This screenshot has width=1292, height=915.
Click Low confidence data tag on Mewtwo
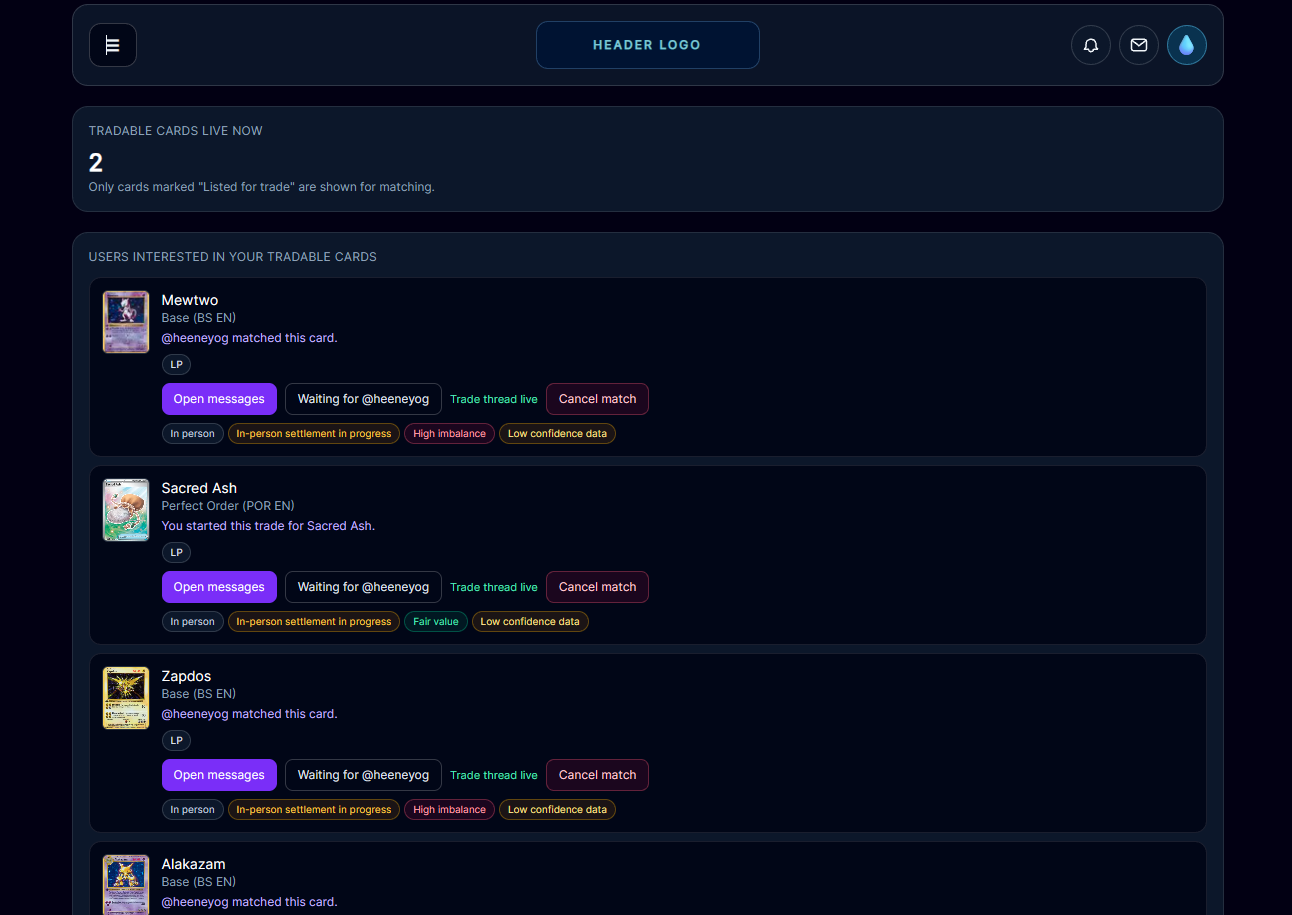click(557, 434)
